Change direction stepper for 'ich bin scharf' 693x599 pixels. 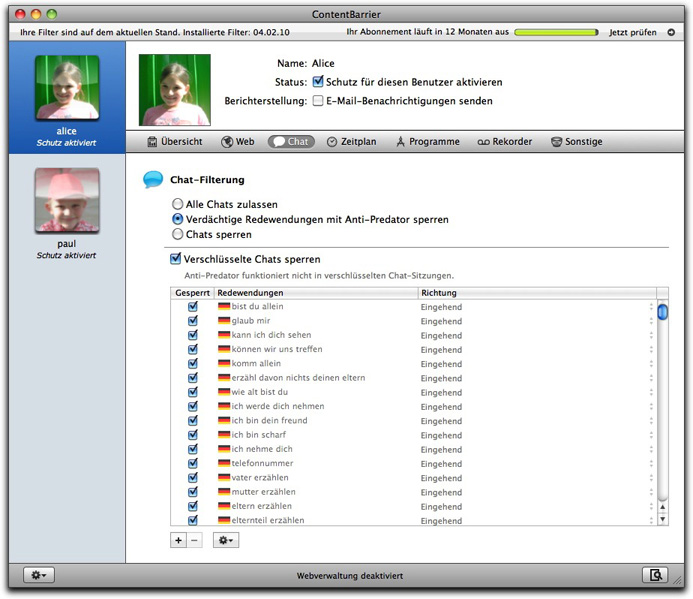click(651, 435)
